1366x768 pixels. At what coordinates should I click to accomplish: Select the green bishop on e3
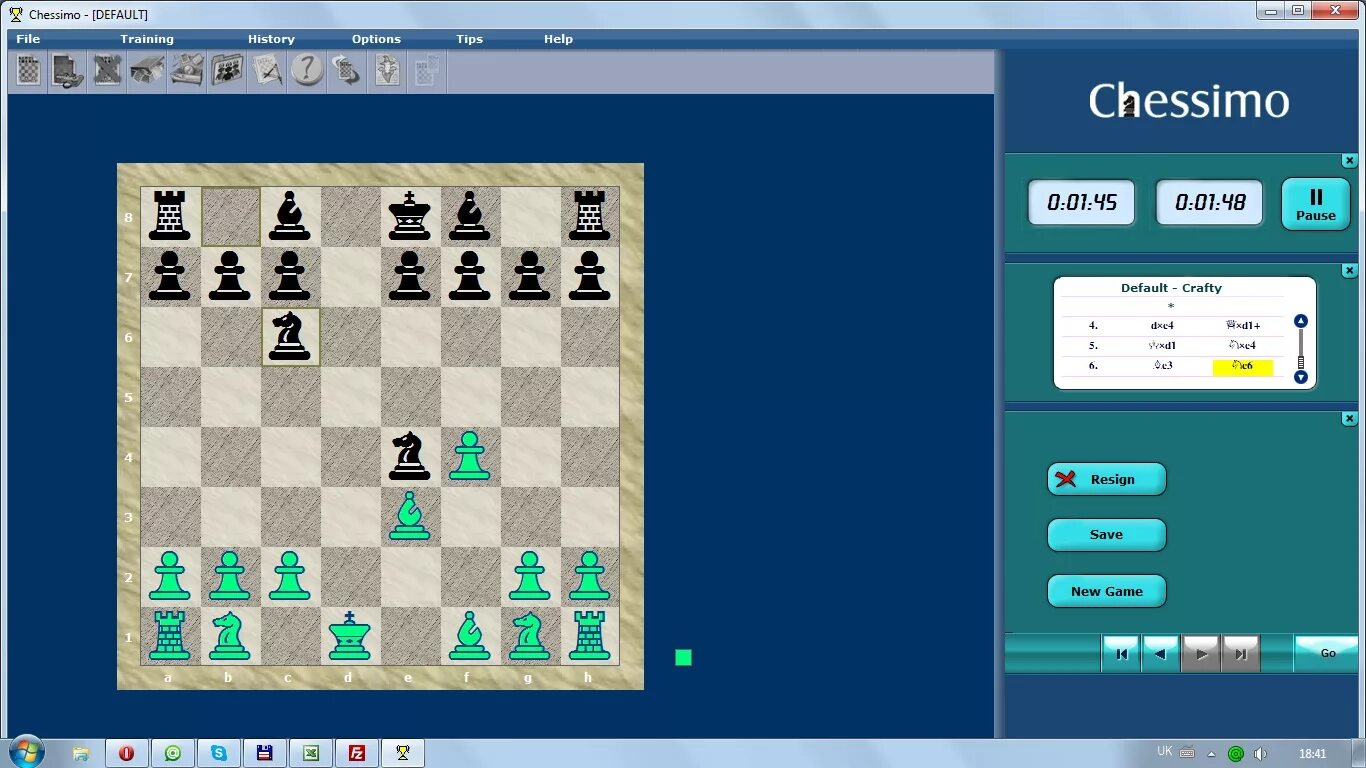click(410, 517)
